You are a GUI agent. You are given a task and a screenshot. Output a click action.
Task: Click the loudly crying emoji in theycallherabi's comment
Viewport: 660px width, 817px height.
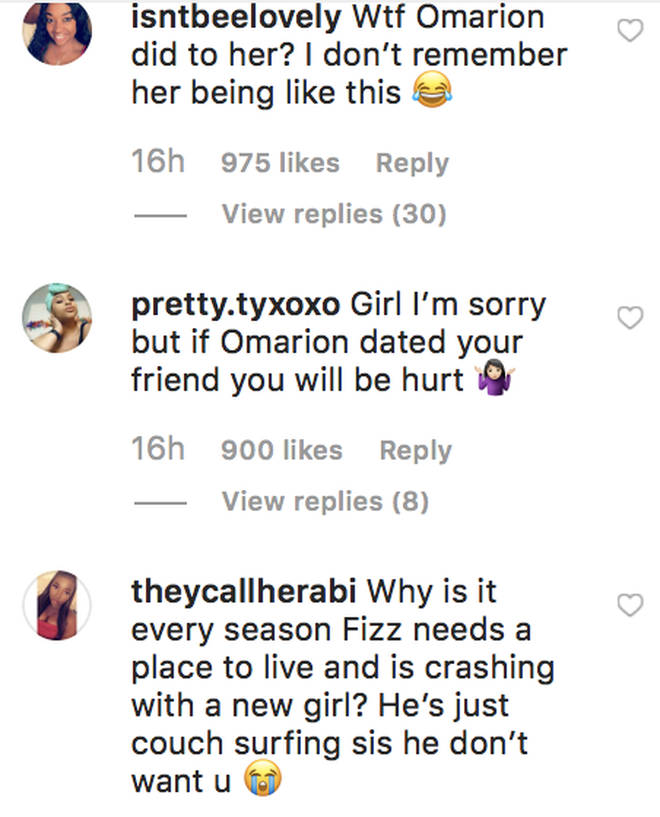pos(258,781)
